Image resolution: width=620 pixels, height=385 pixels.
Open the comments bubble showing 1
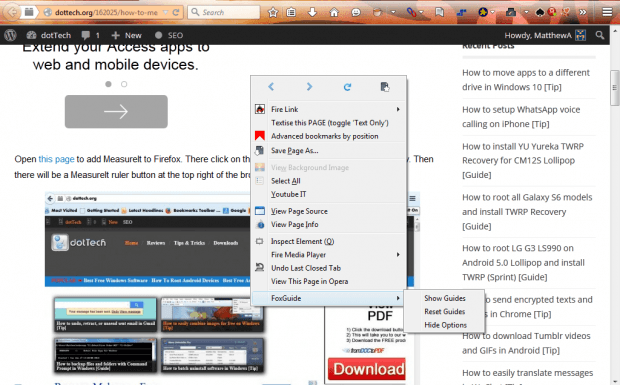click(x=91, y=35)
